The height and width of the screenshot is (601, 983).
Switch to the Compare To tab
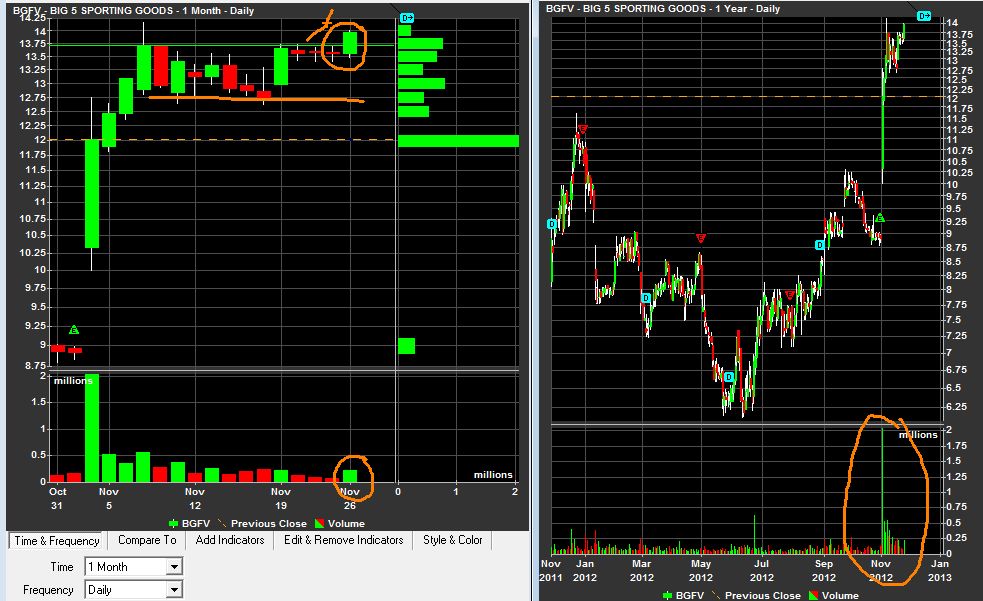[147, 540]
